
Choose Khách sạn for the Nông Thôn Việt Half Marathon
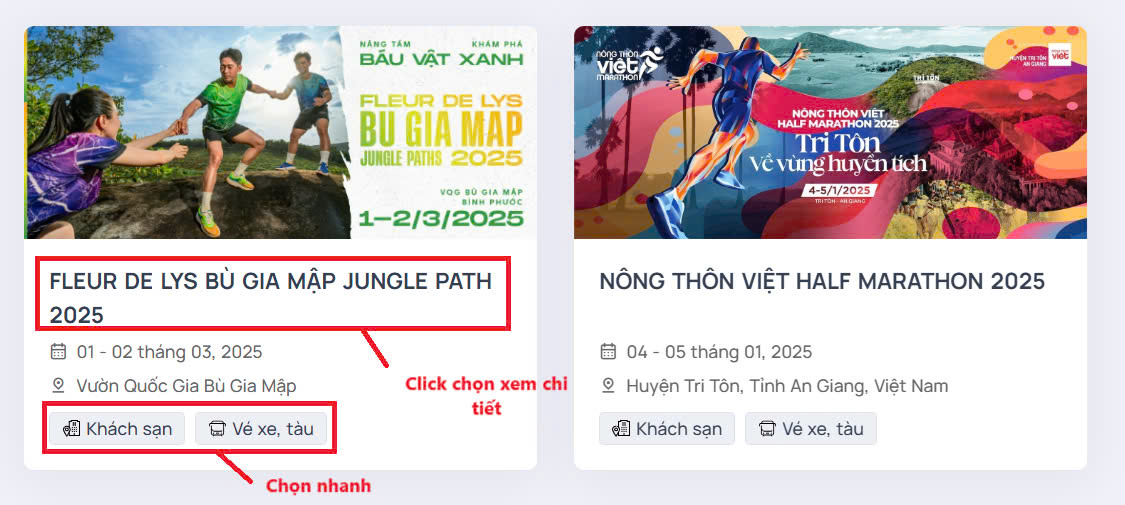(x=667, y=429)
